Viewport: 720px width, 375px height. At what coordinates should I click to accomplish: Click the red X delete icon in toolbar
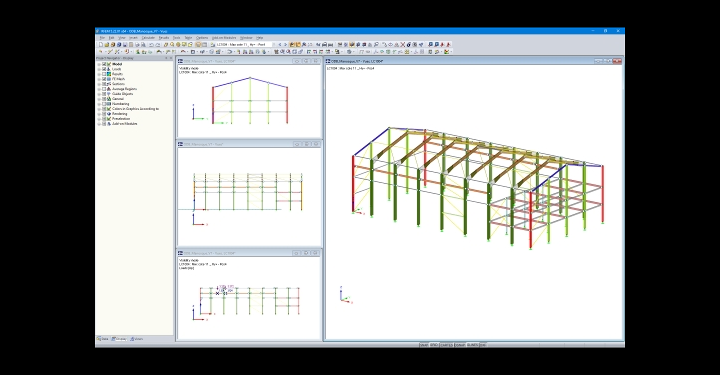pos(403,45)
